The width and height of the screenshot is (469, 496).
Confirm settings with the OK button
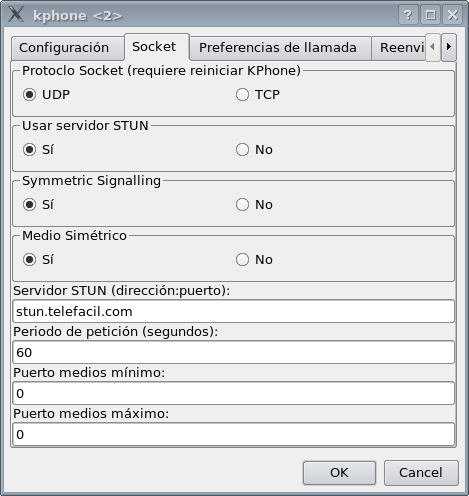coord(339,473)
